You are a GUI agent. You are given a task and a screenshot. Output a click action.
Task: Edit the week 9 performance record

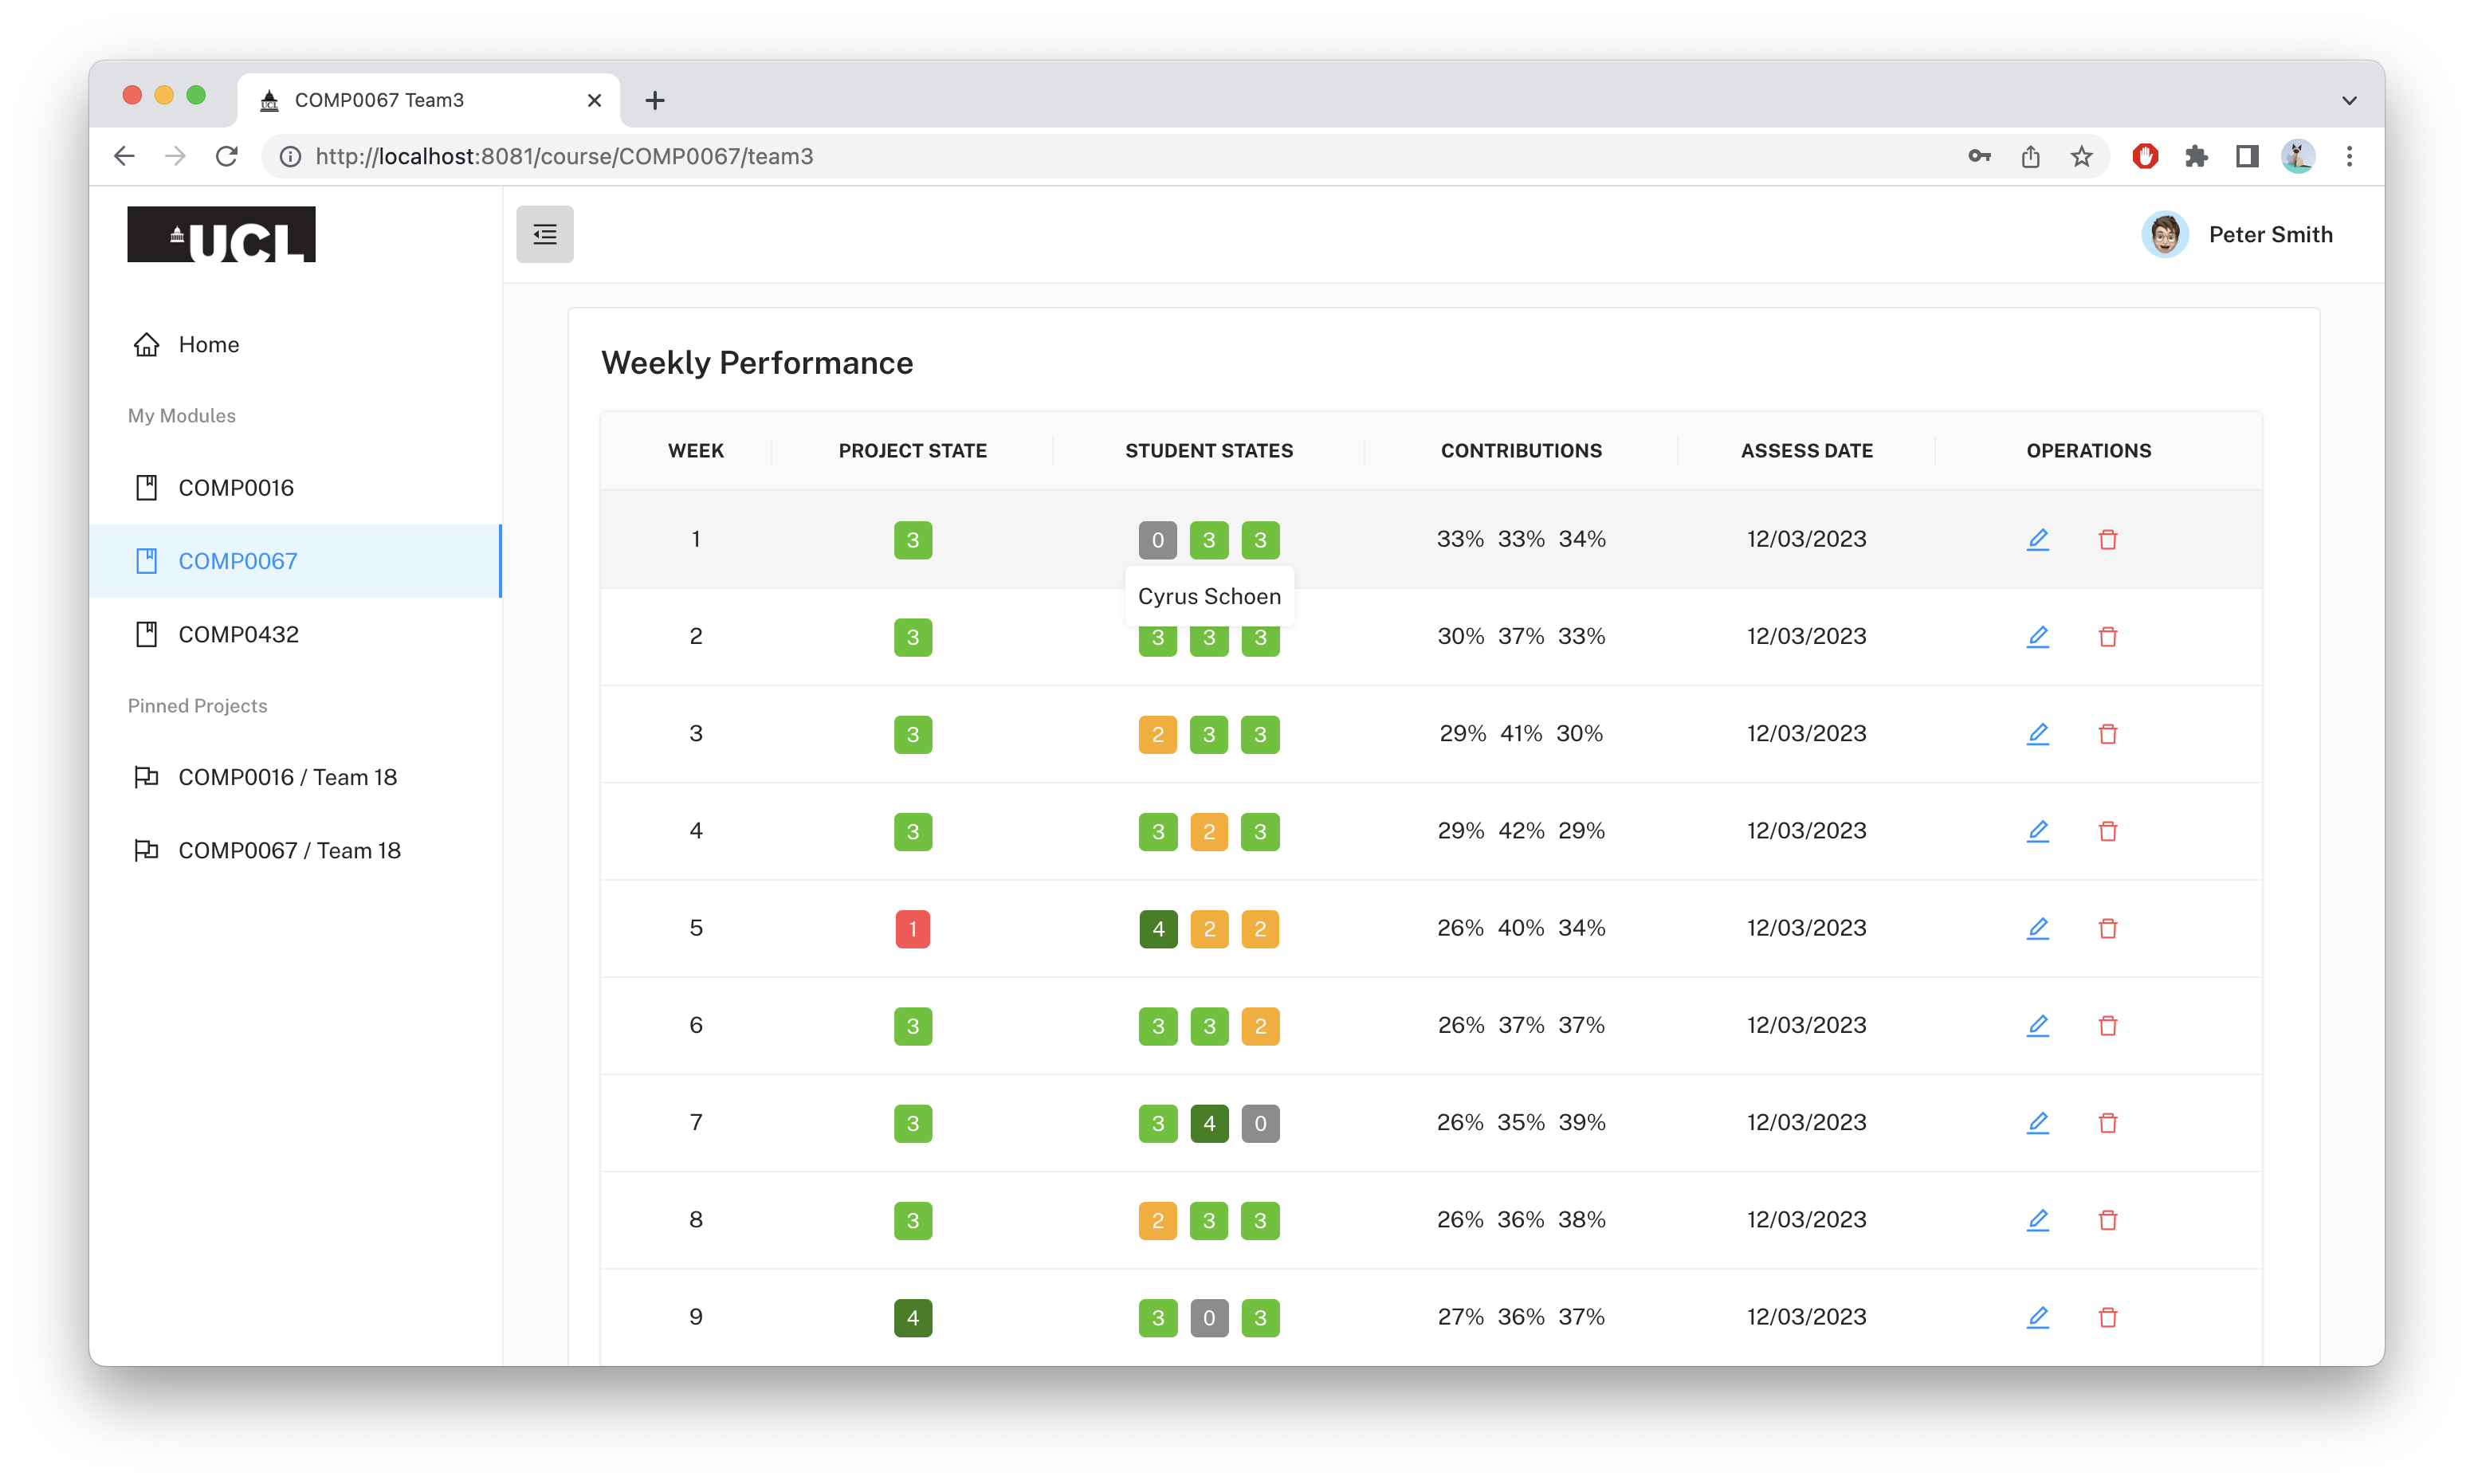pyautogui.click(x=2037, y=1317)
